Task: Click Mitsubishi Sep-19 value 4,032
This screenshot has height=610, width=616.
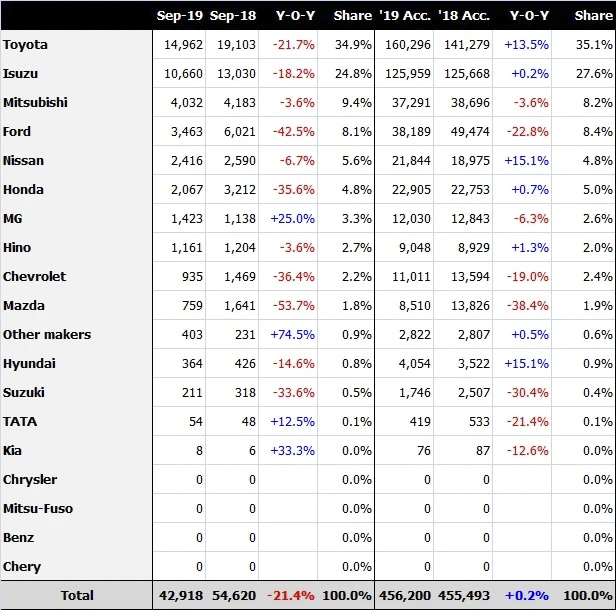Action: 187,103
